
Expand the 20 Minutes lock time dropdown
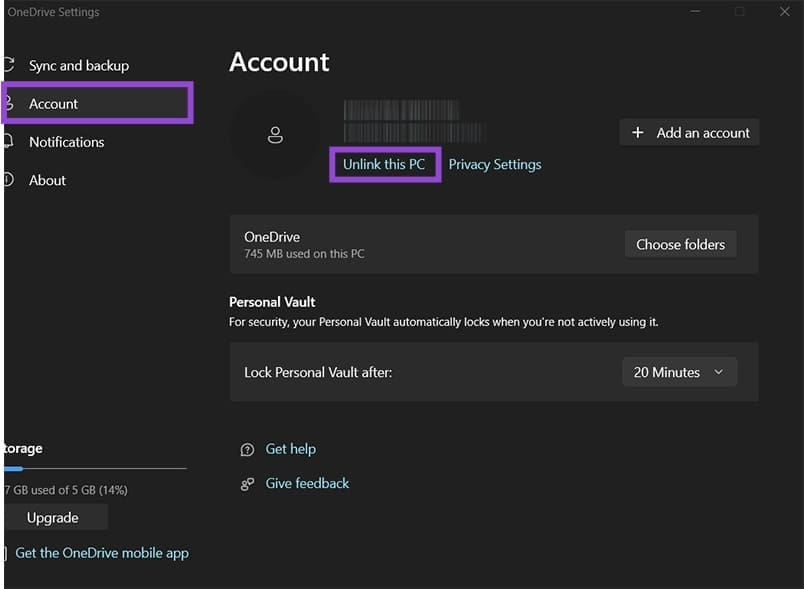point(679,372)
